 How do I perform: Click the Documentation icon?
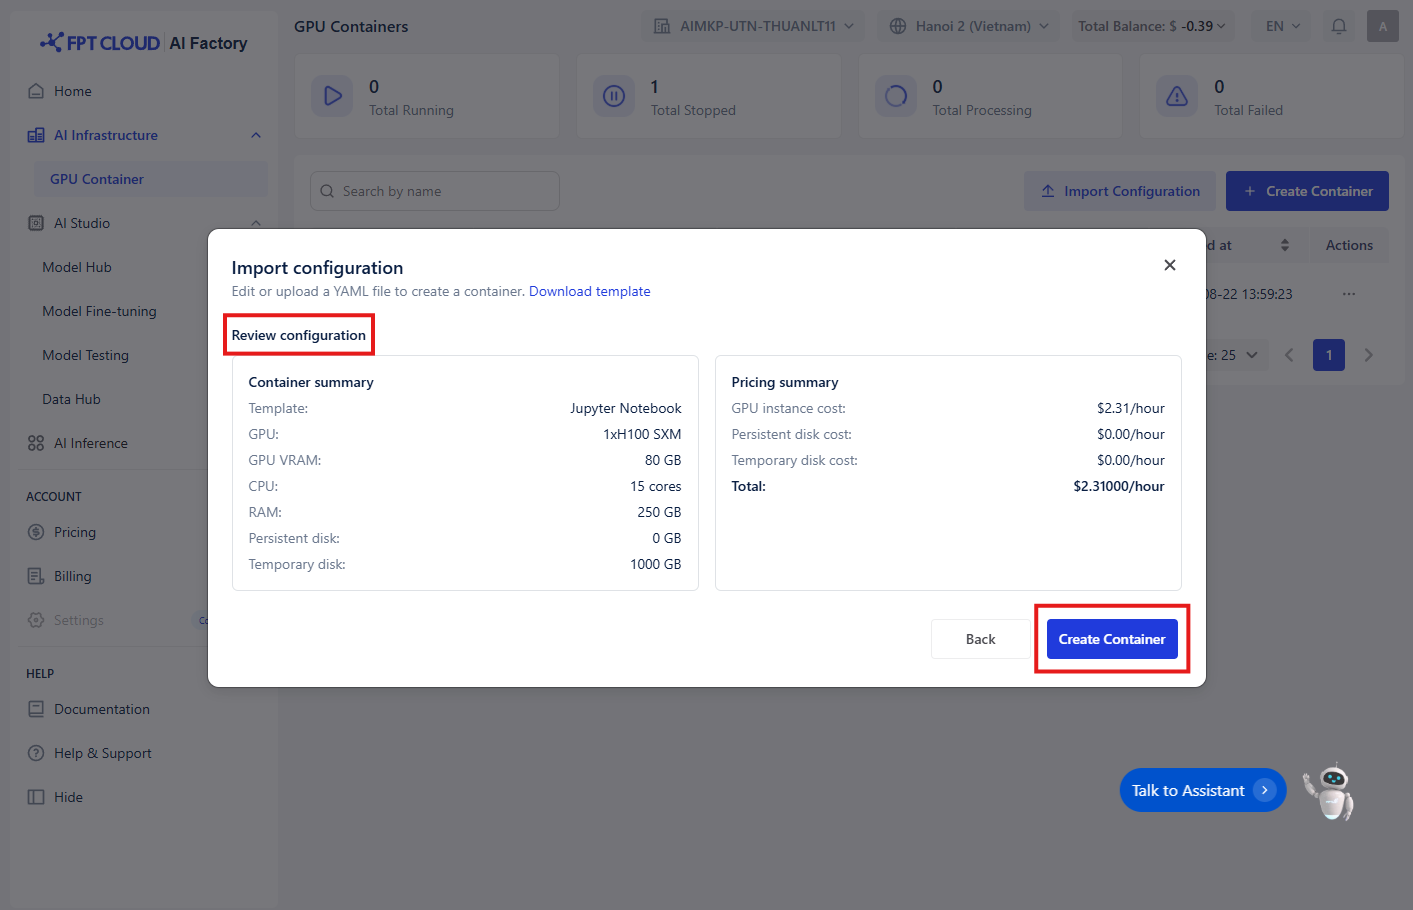point(36,709)
